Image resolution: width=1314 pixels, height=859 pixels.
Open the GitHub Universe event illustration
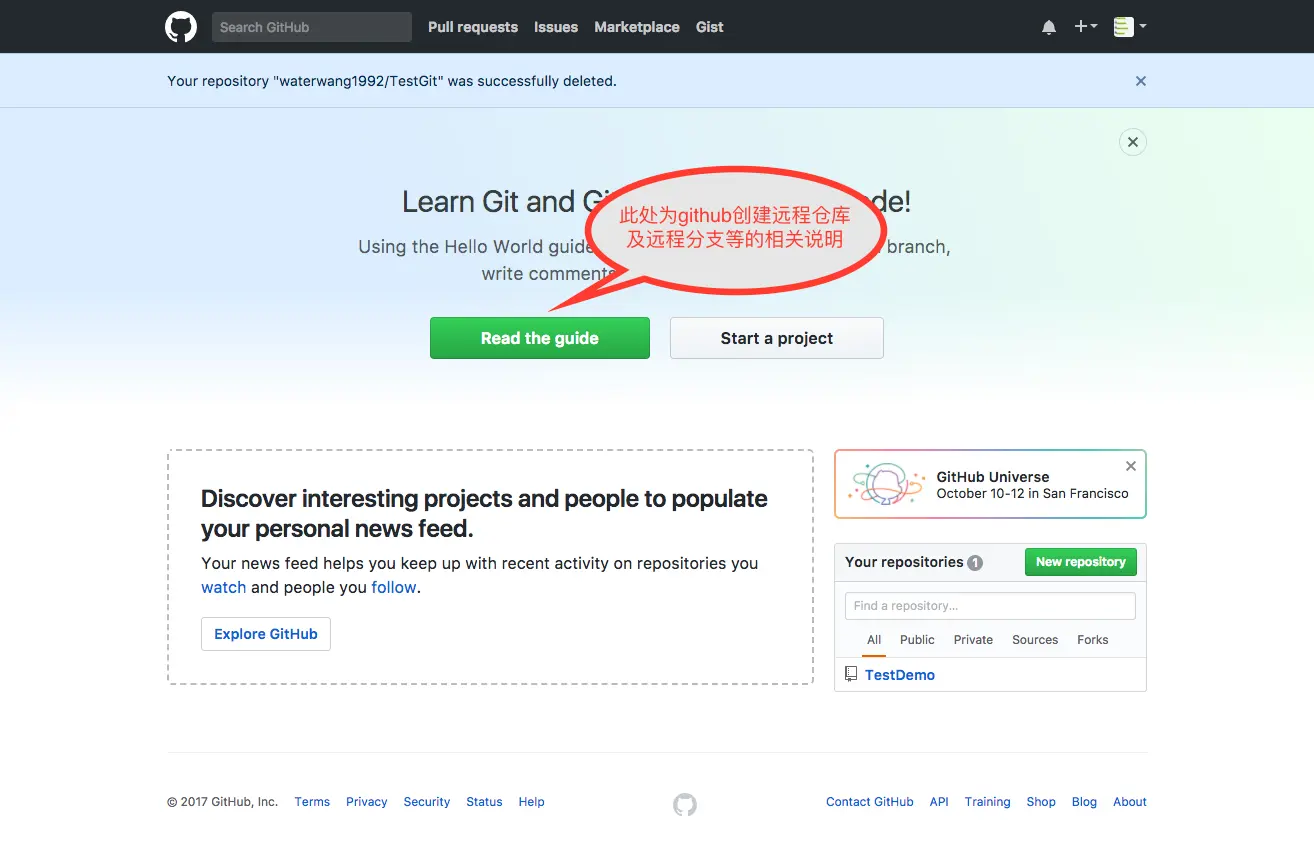(x=886, y=484)
